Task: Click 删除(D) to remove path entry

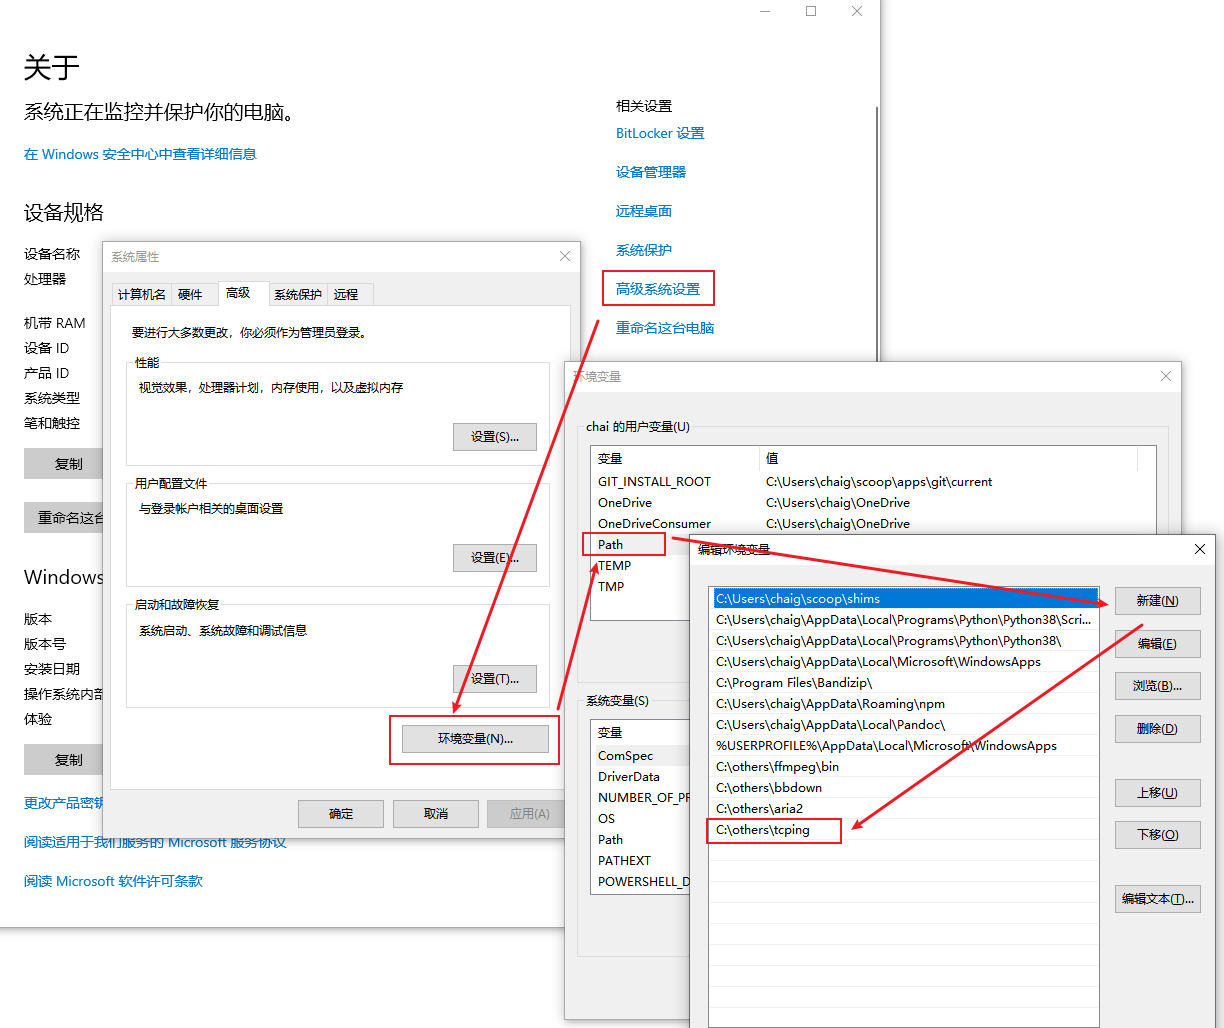Action: click(1157, 729)
